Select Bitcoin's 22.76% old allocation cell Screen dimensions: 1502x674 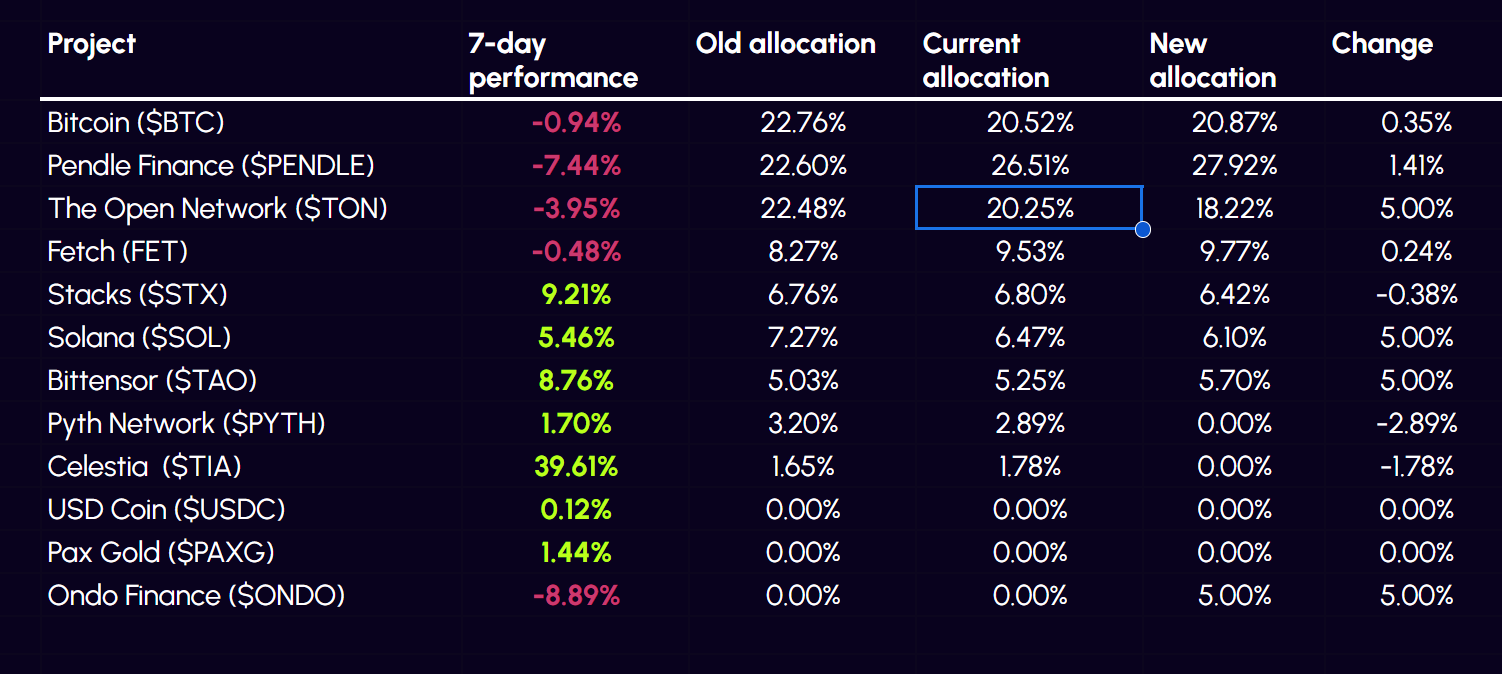tap(803, 123)
